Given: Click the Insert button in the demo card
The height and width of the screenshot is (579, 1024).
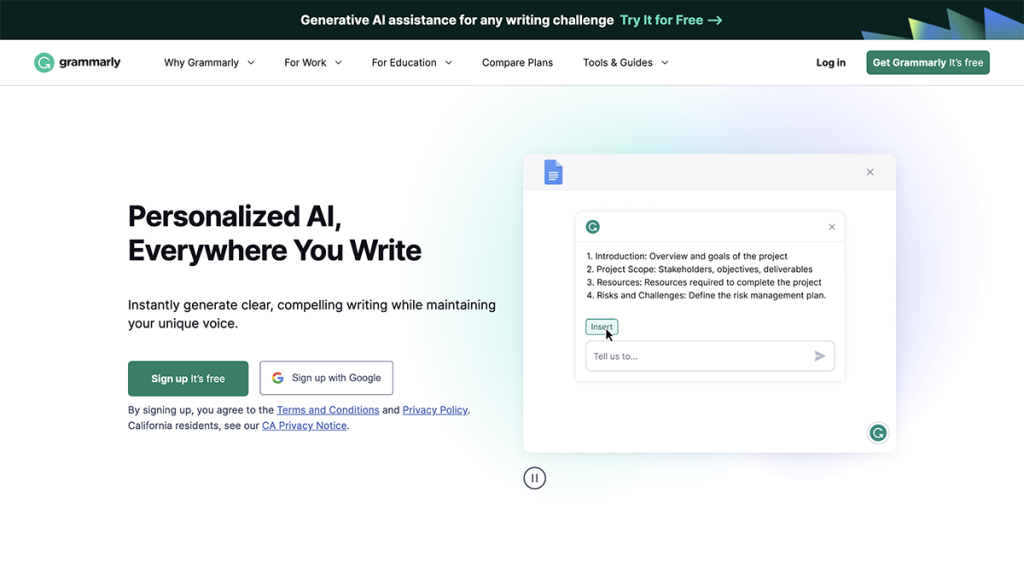Looking at the screenshot, I should pyautogui.click(x=601, y=326).
